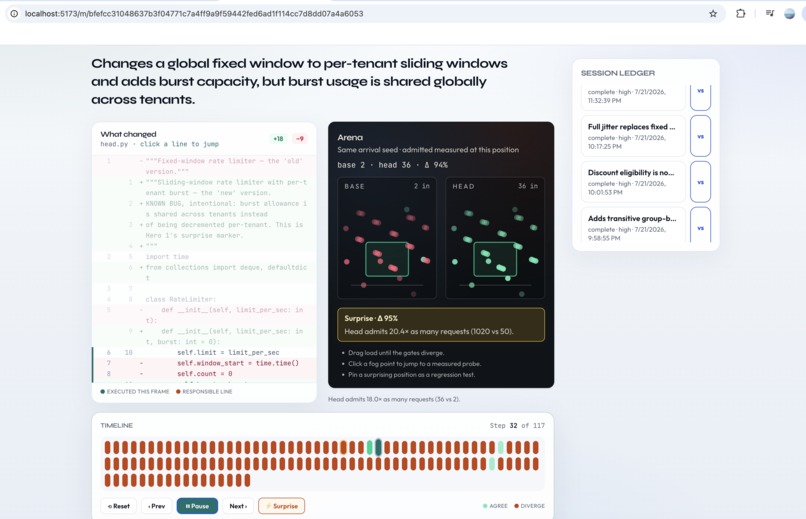Jump to added line 'from collections import deque'

coord(205,272)
